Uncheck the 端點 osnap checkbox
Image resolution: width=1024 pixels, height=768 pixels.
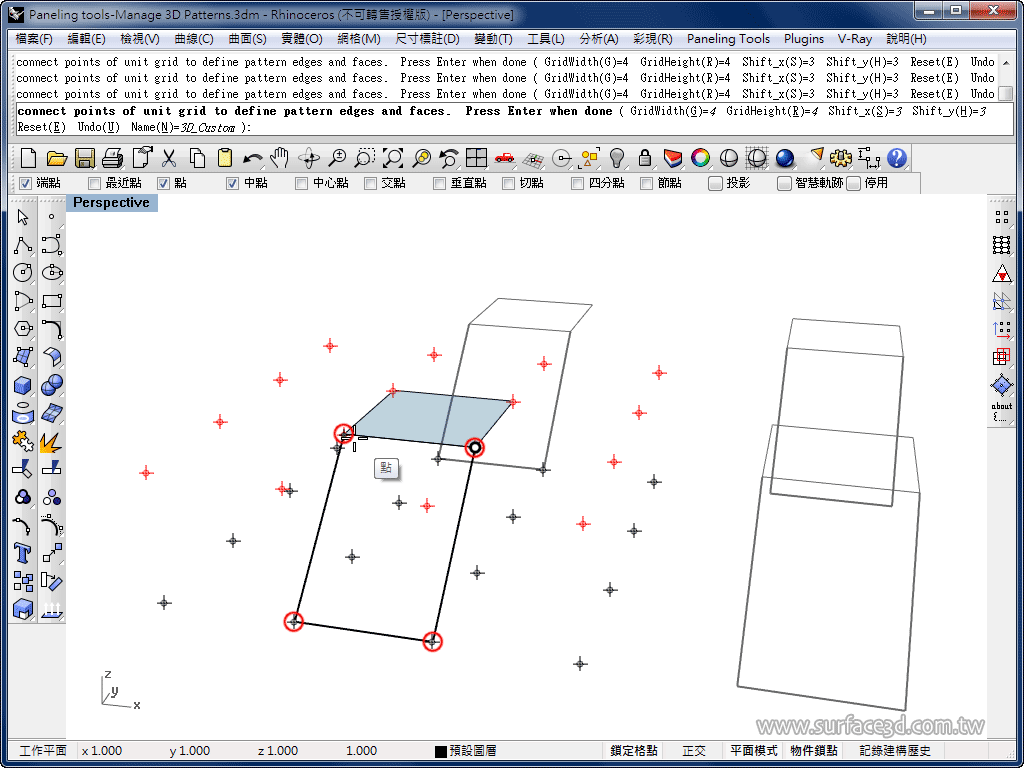click(x=25, y=184)
